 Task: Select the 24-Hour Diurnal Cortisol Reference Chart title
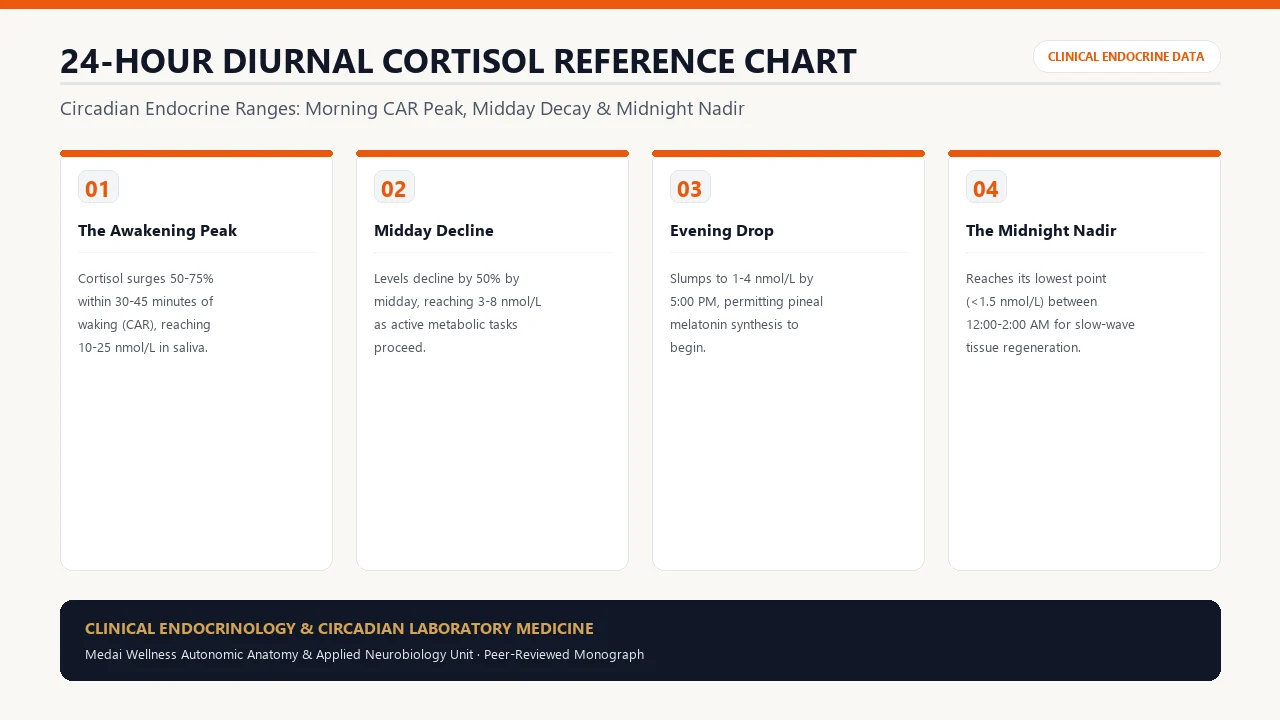pyautogui.click(x=458, y=61)
